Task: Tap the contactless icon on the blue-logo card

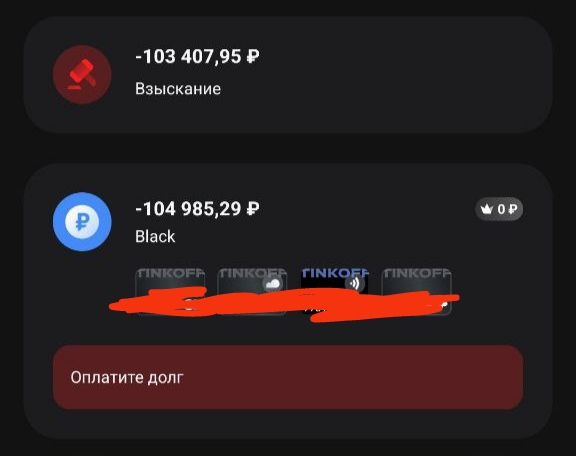Action: (x=354, y=283)
